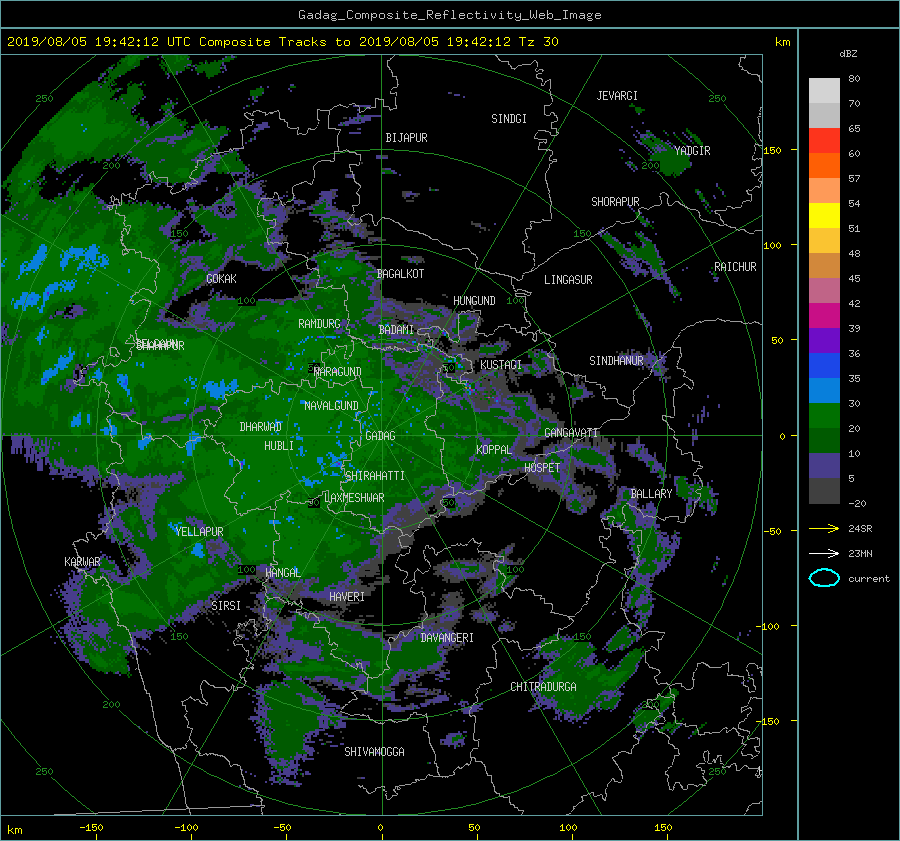Click the DHARWAD city label

[x=261, y=427]
